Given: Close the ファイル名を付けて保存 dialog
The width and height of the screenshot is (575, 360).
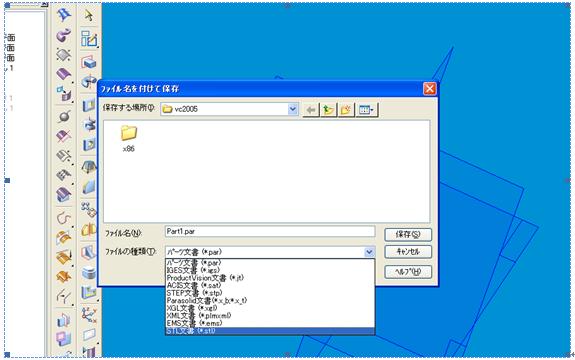Looking at the screenshot, I should click(x=429, y=89).
